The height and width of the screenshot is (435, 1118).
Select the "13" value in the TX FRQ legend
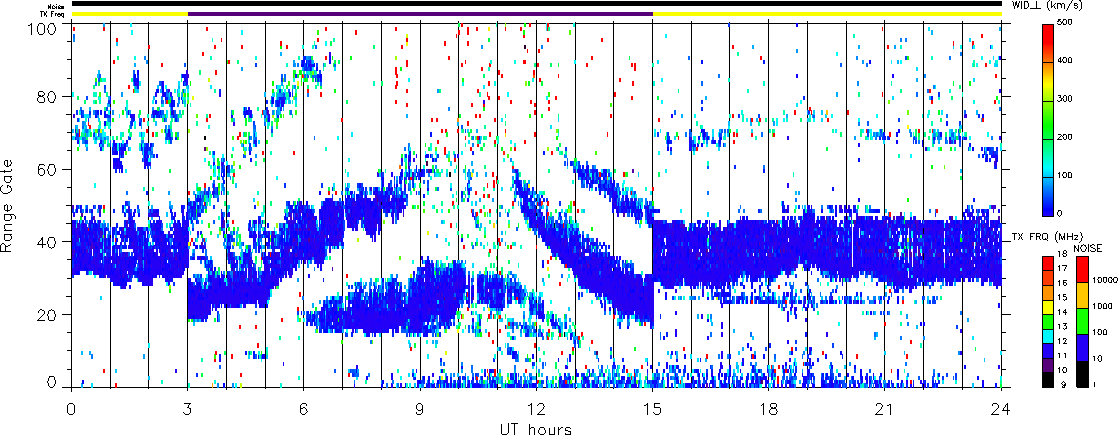1061,326
